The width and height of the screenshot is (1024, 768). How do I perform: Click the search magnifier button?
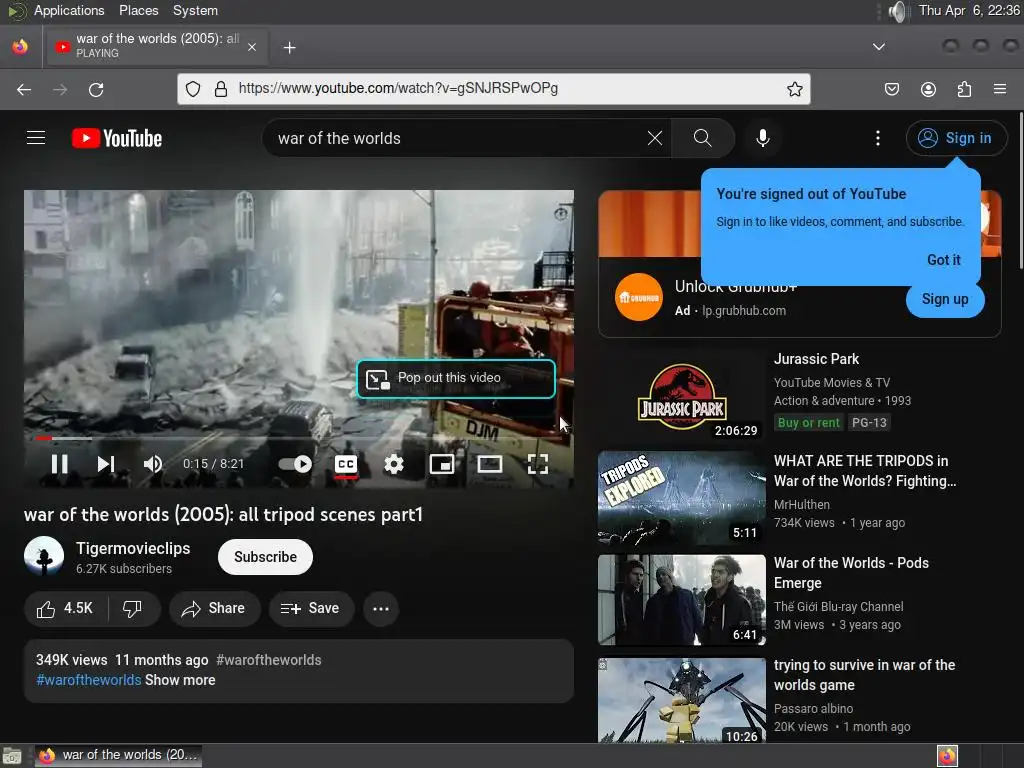coord(703,138)
